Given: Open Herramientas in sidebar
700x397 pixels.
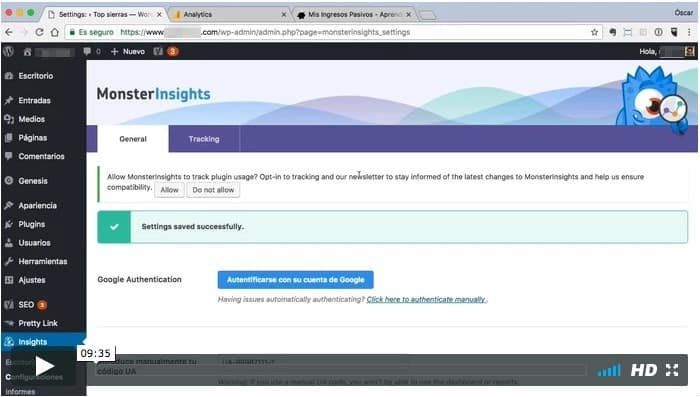Looking at the screenshot, I should point(43,261).
